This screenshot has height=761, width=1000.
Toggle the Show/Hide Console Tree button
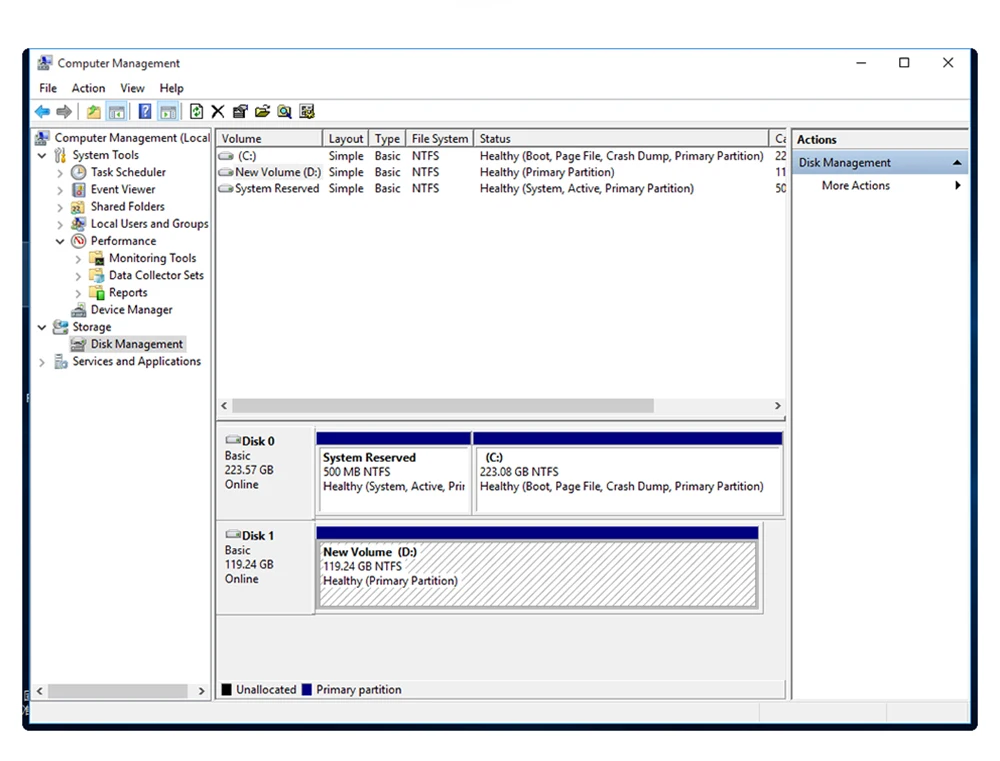tap(117, 112)
